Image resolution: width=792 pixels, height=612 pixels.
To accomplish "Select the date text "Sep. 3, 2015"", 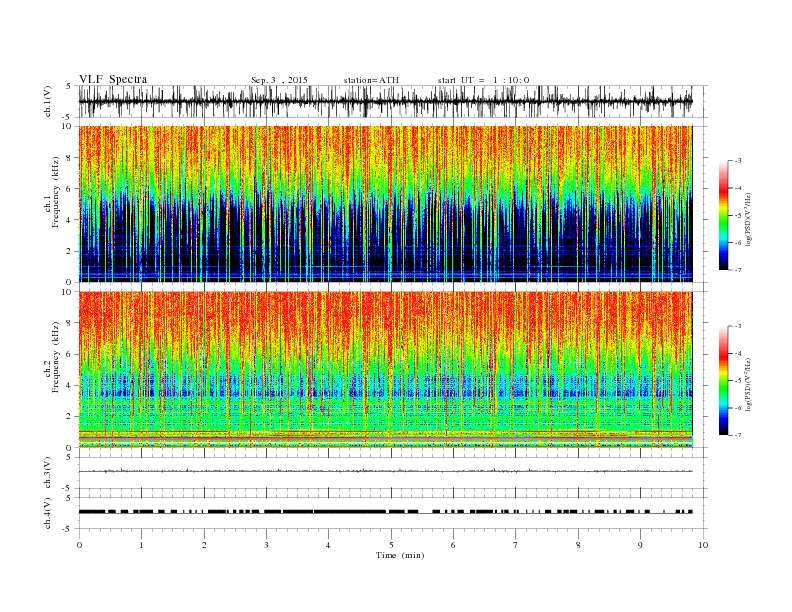I will (279, 80).
